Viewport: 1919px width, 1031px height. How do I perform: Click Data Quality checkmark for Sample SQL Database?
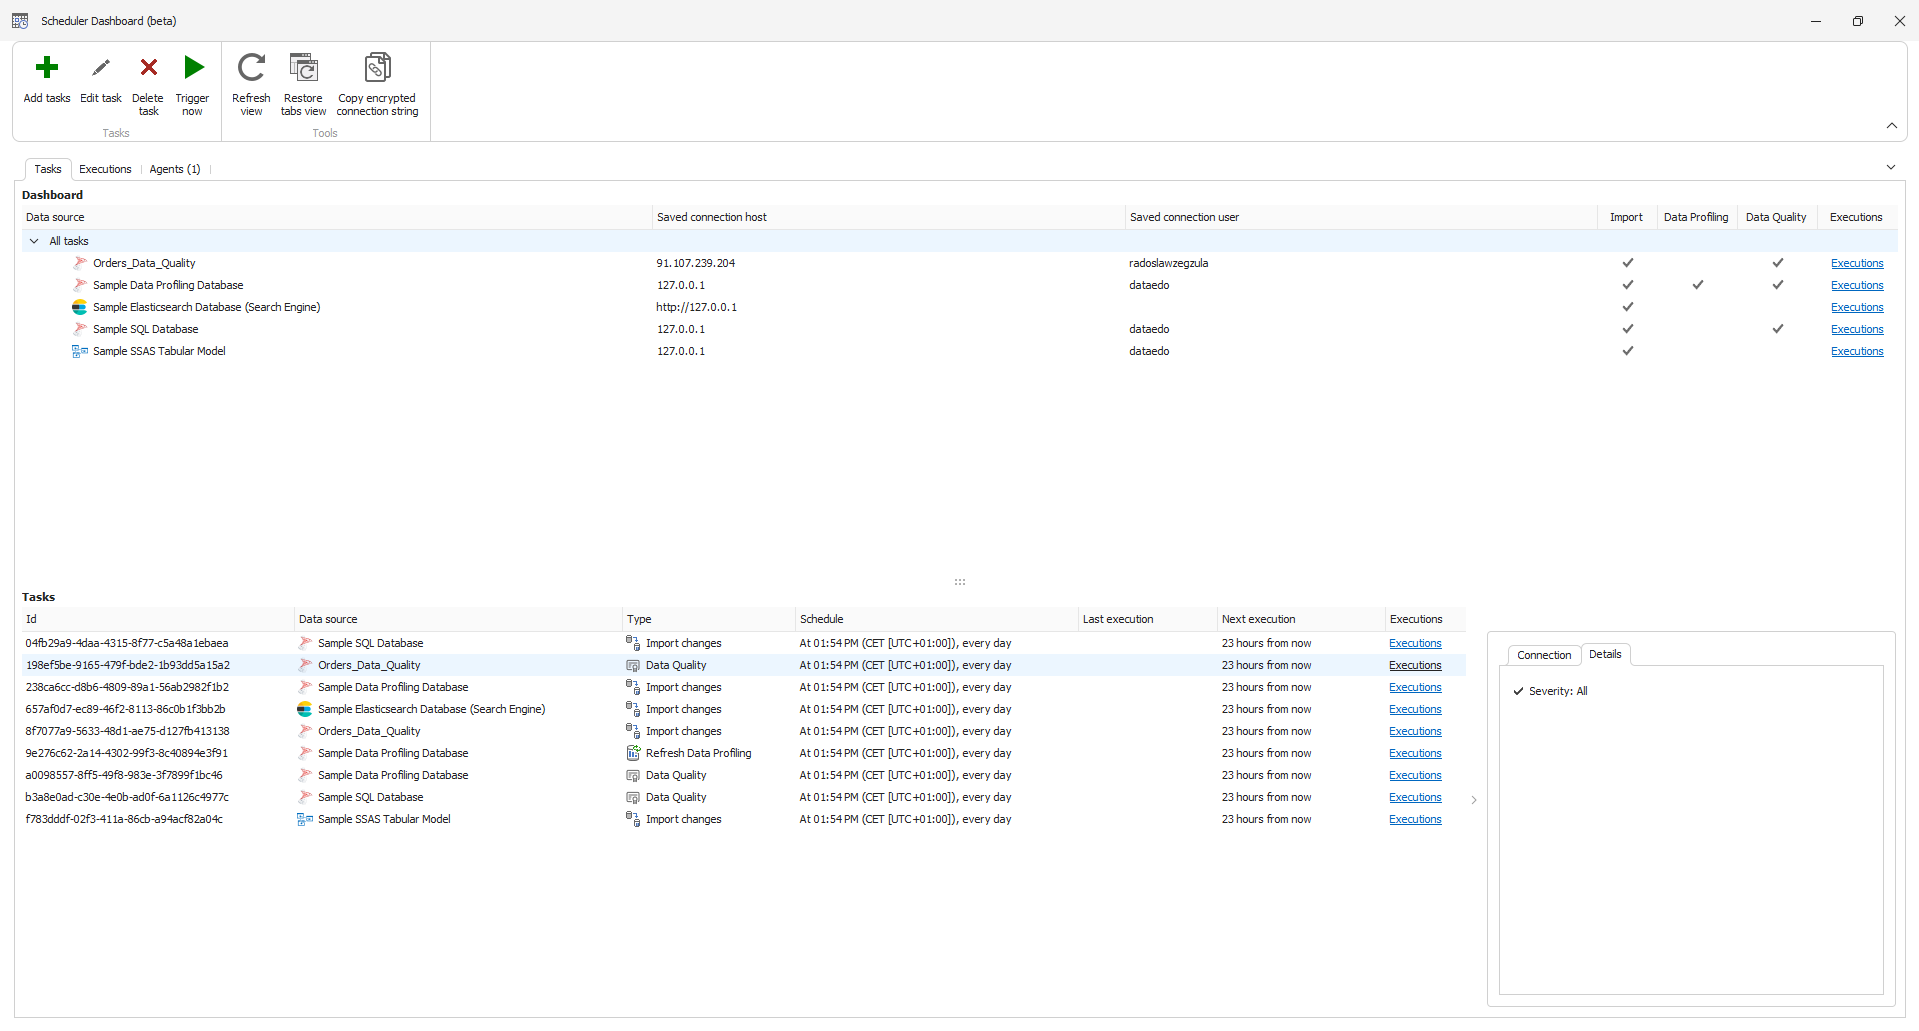pos(1778,329)
